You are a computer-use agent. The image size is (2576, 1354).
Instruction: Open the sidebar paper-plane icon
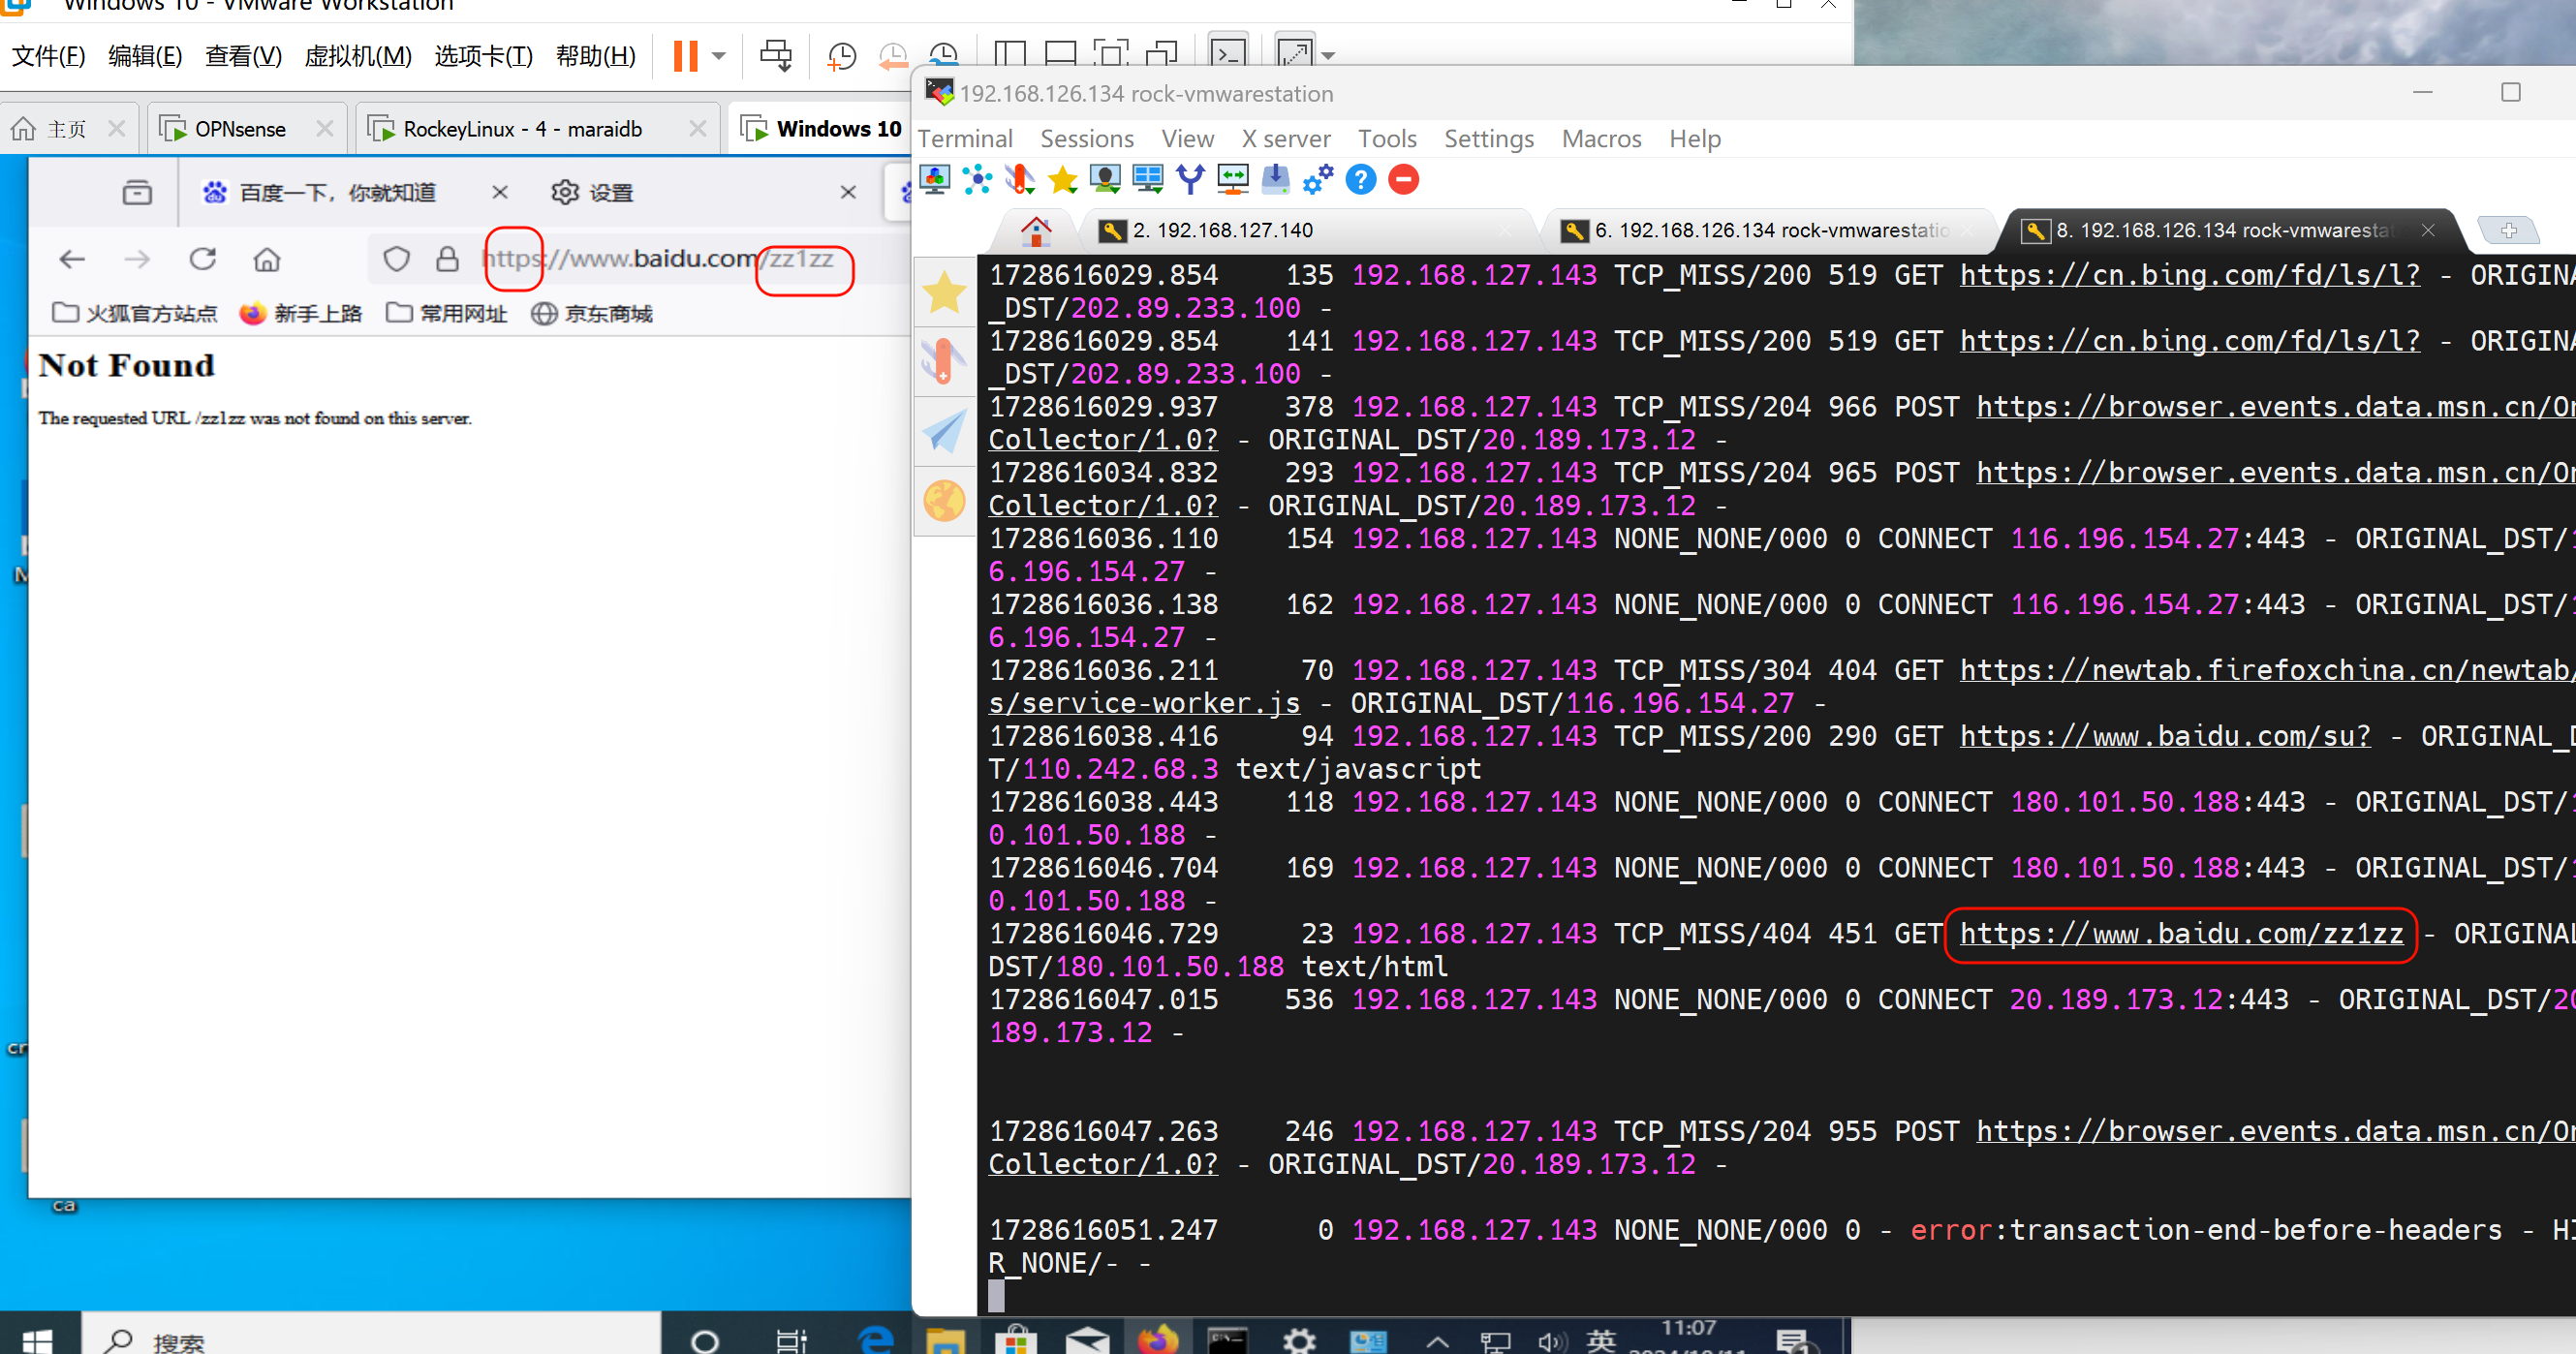coord(944,431)
